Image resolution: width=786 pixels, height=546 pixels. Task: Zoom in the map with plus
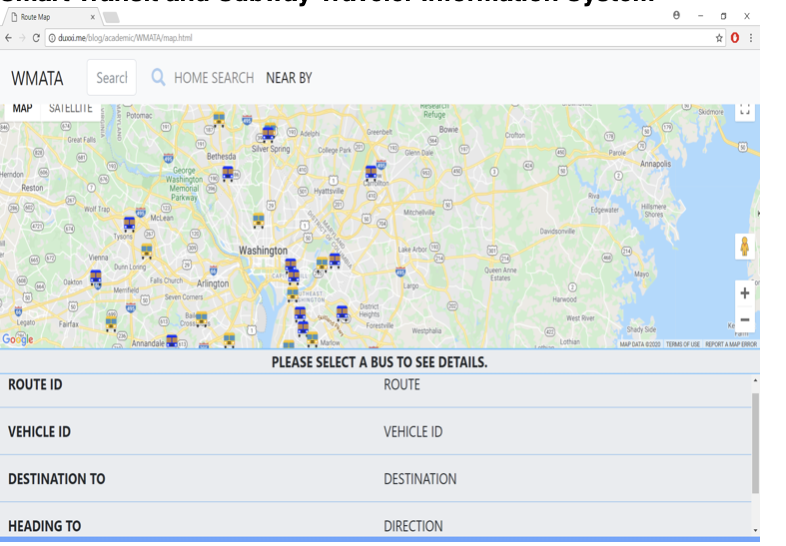click(745, 293)
